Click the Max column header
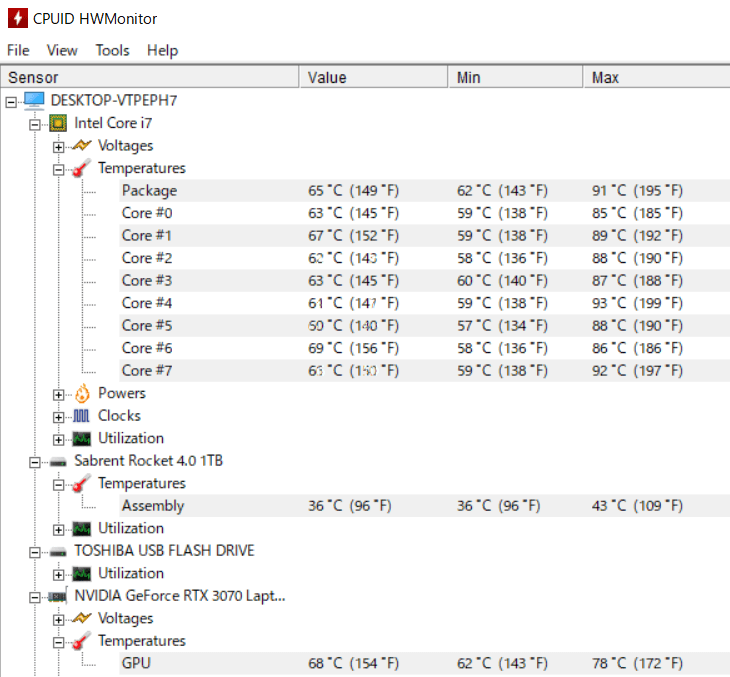This screenshot has height=677, width=730. 656,77
